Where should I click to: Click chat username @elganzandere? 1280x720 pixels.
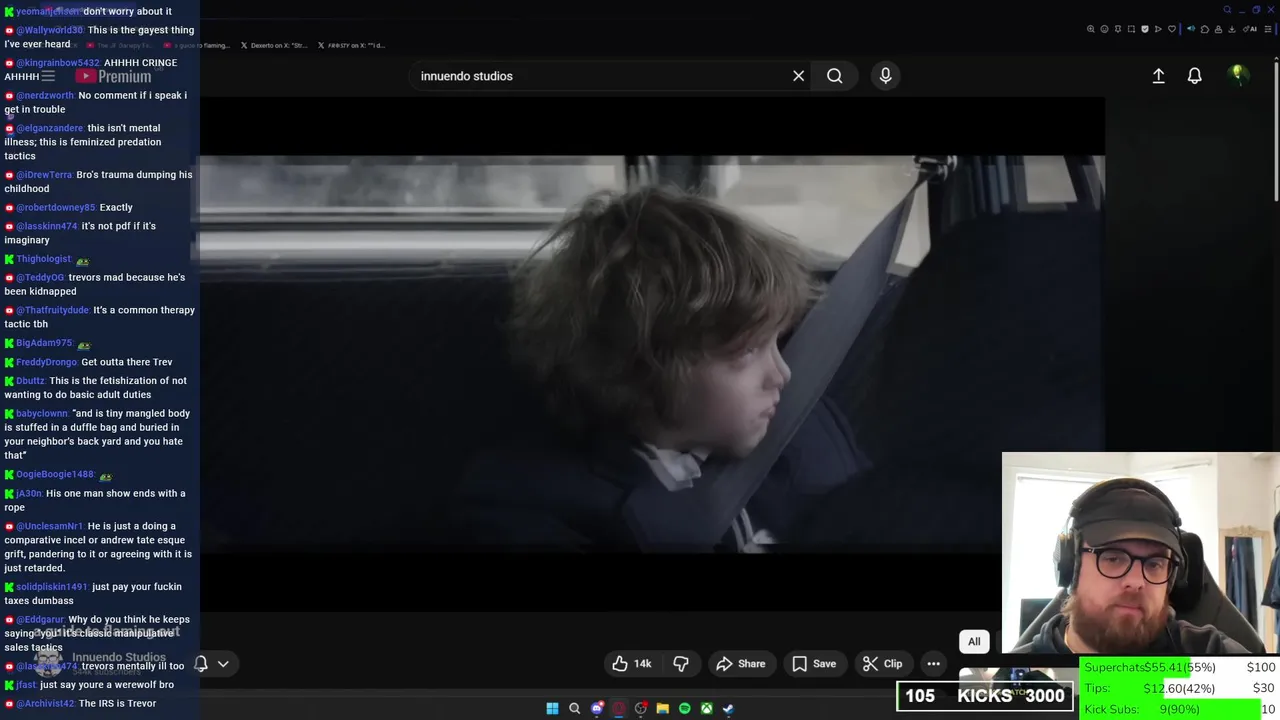(x=50, y=128)
